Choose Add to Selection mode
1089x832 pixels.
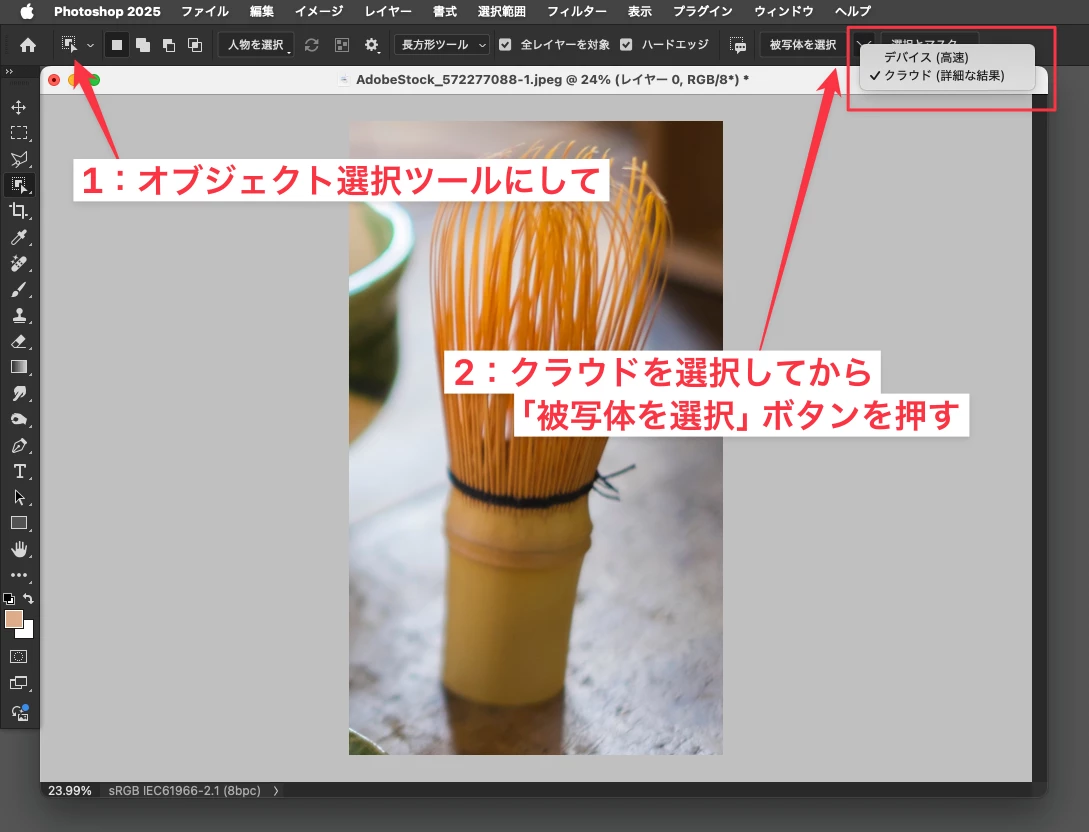(x=143, y=45)
